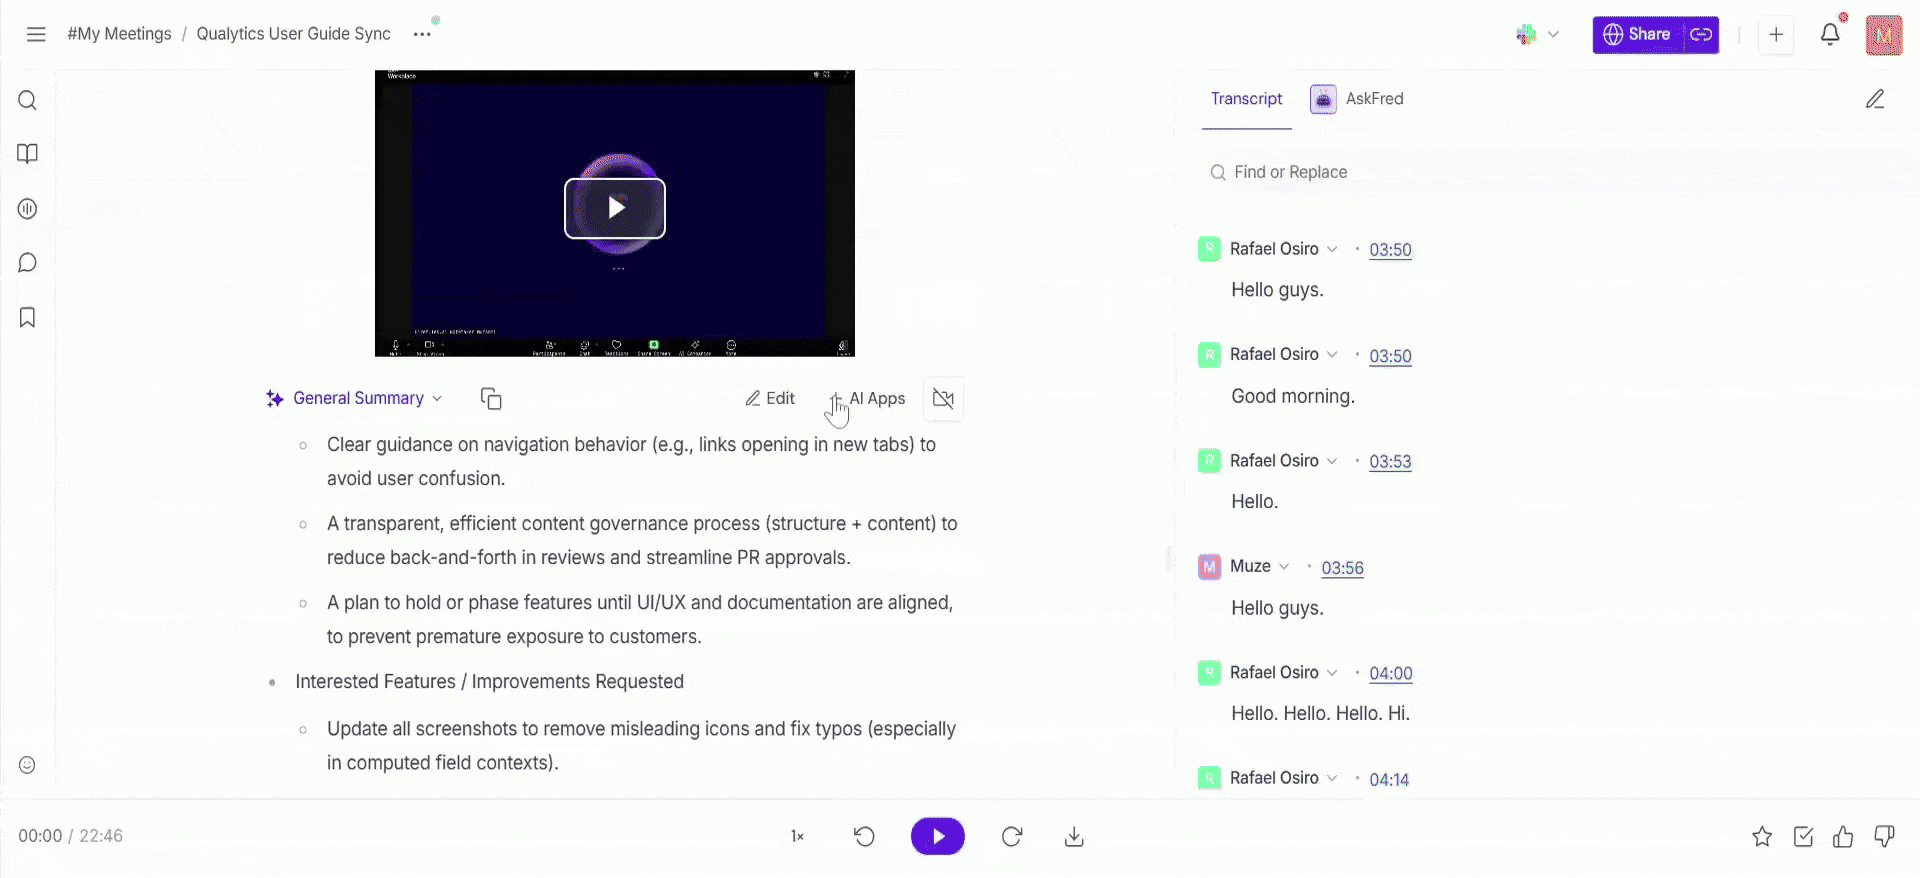Jump to timestamp 03:56

1342,568
